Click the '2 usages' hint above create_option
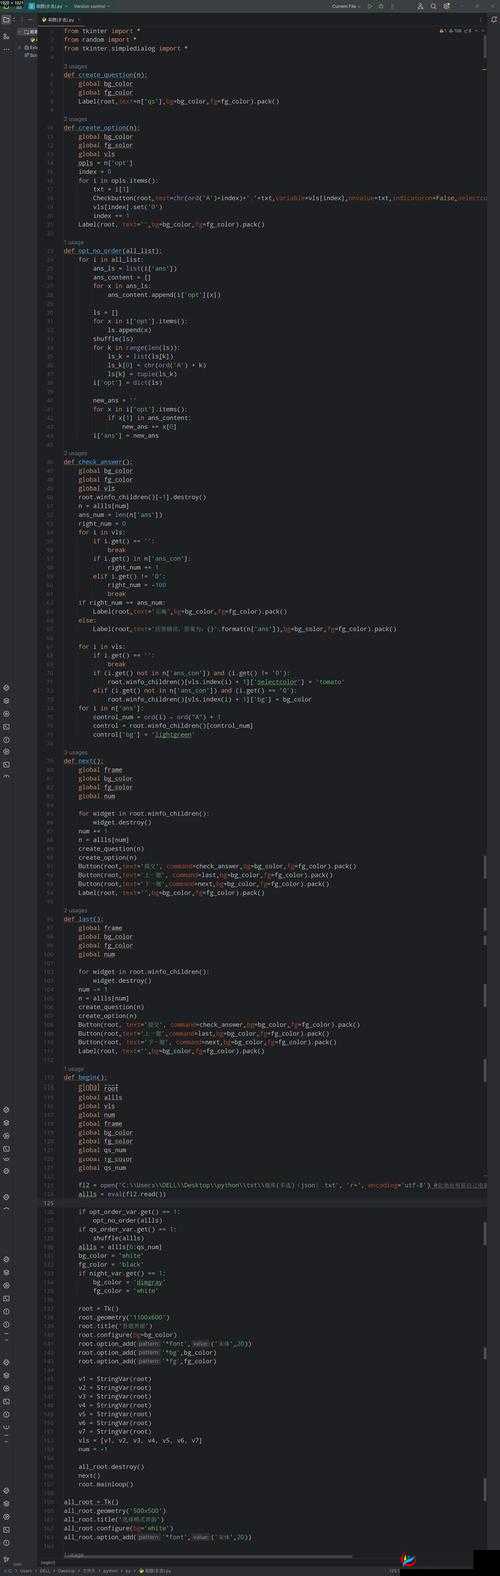Viewport: 500px width, 1576px height. (x=75, y=119)
